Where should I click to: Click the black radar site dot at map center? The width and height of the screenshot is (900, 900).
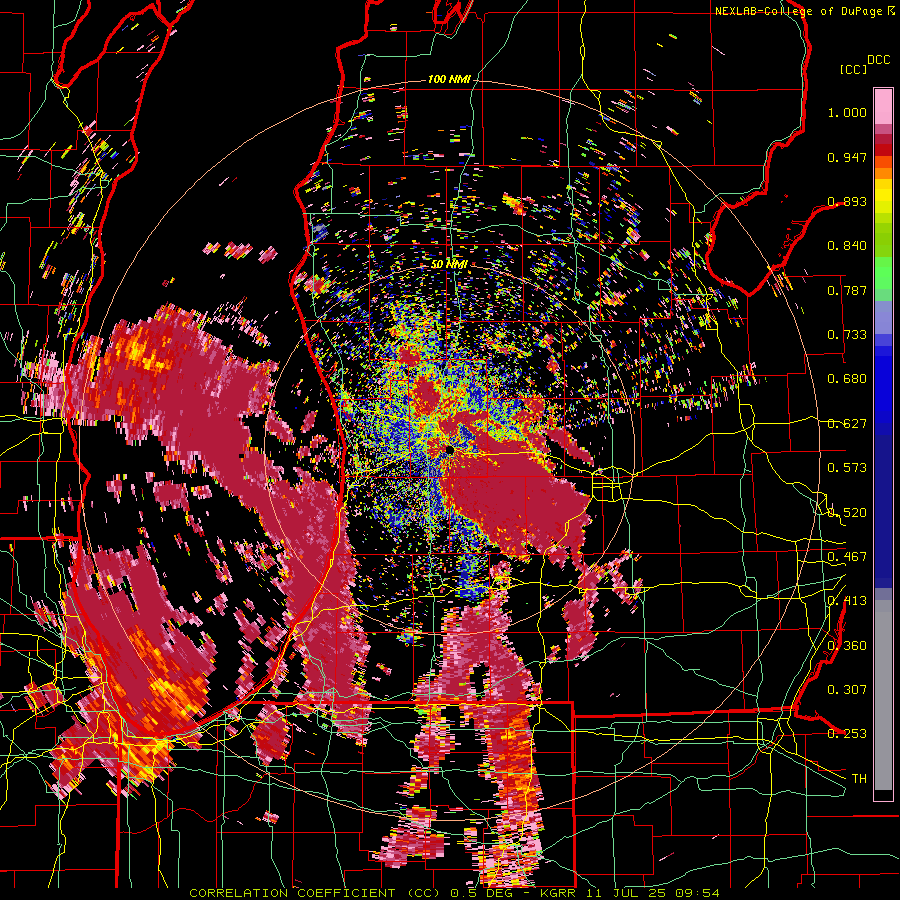449,451
